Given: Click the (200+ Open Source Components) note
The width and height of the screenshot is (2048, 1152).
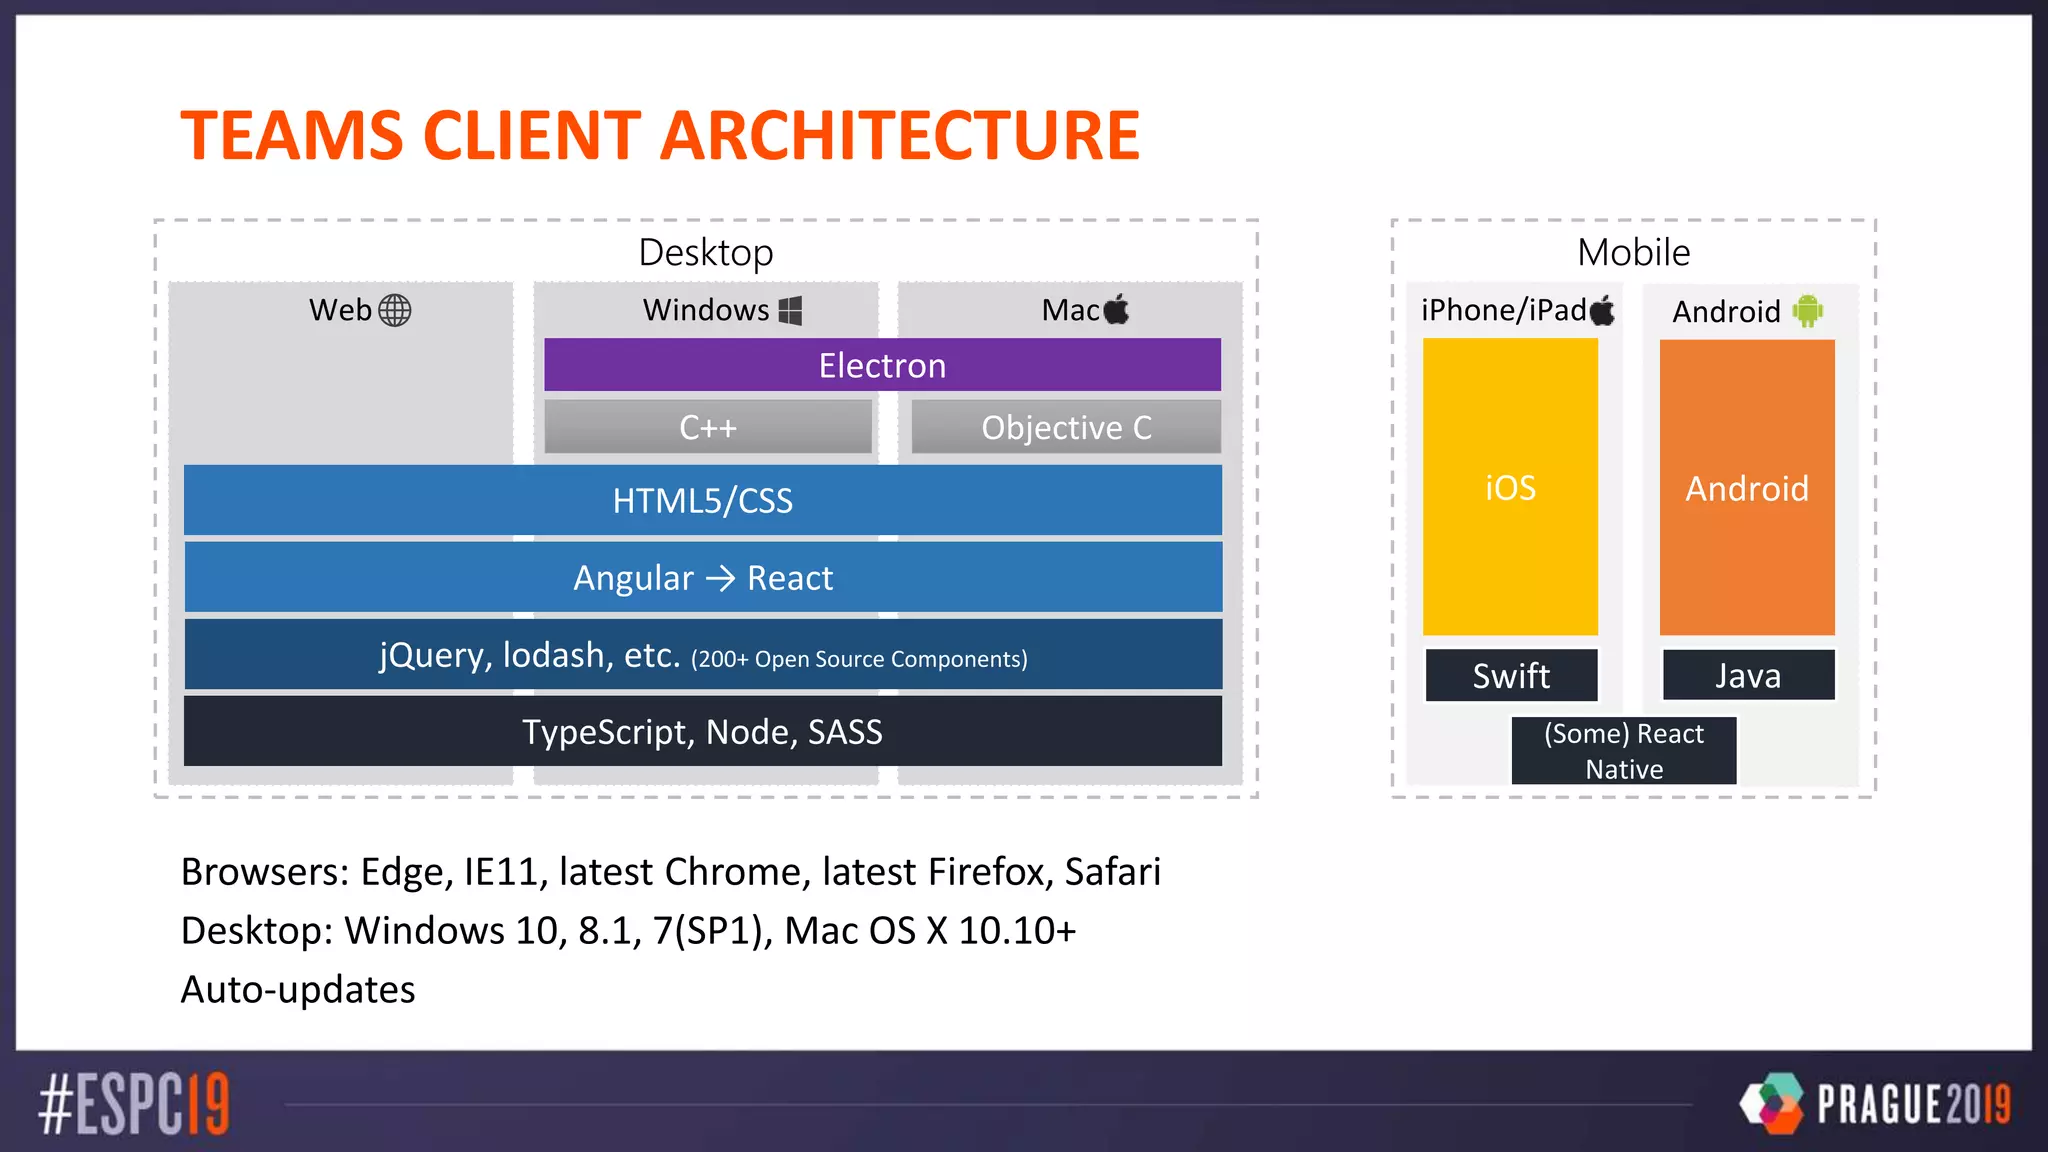Looking at the screenshot, I should pos(859,659).
